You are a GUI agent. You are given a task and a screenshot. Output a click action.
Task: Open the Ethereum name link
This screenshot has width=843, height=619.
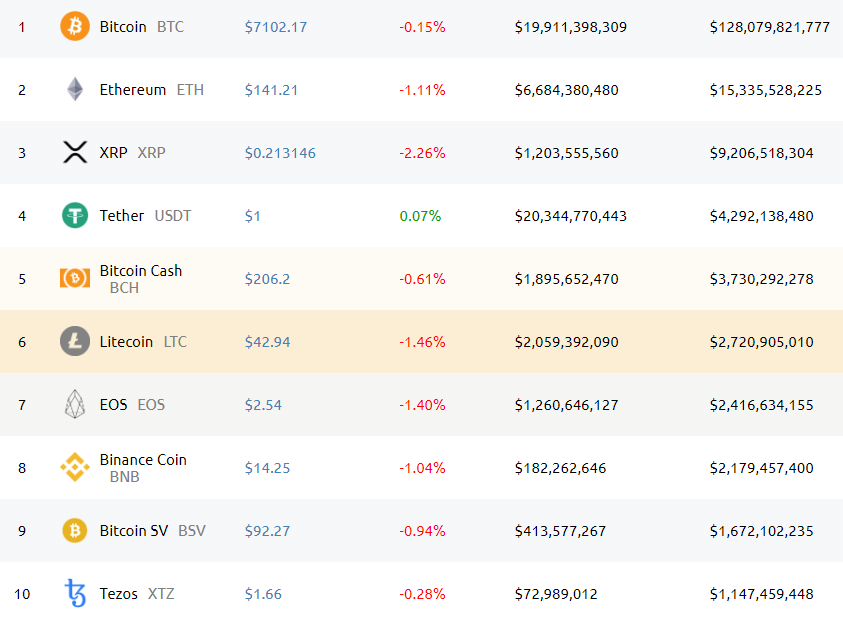point(133,90)
